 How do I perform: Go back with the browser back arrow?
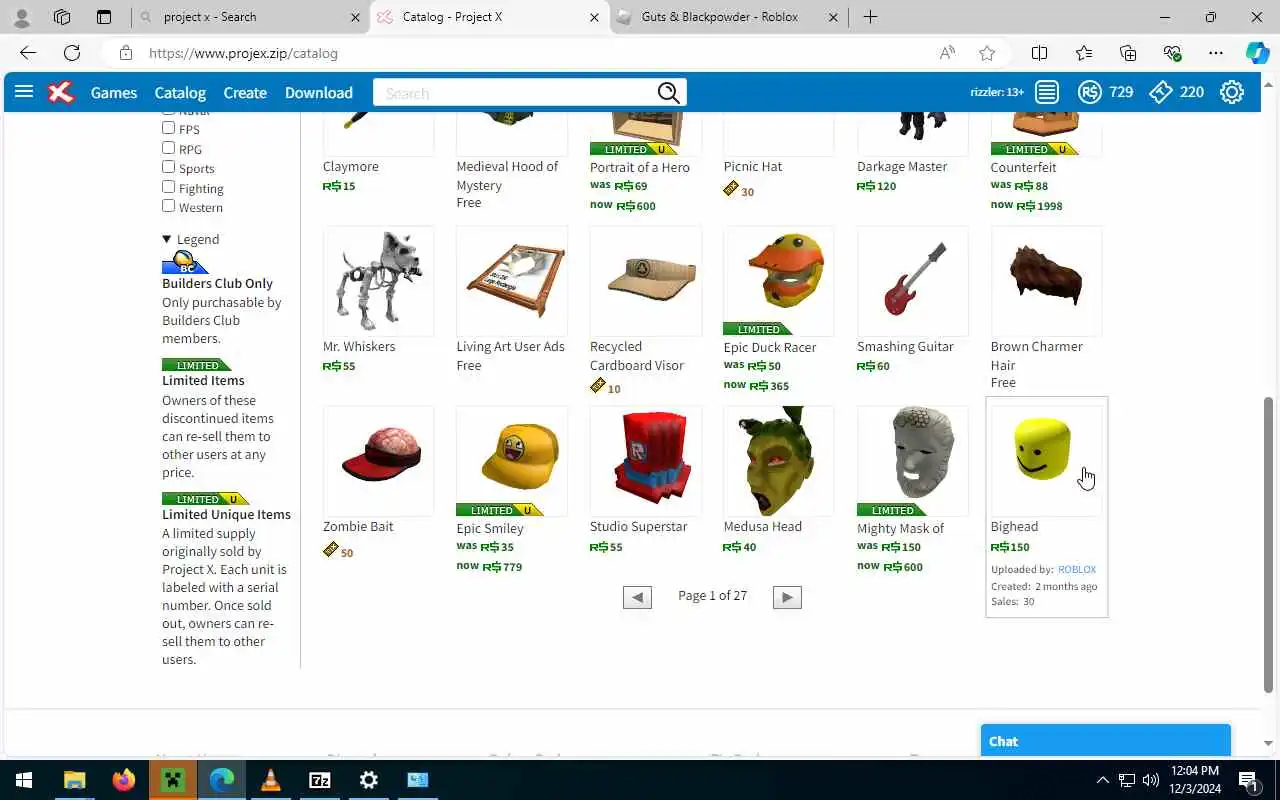tap(28, 53)
